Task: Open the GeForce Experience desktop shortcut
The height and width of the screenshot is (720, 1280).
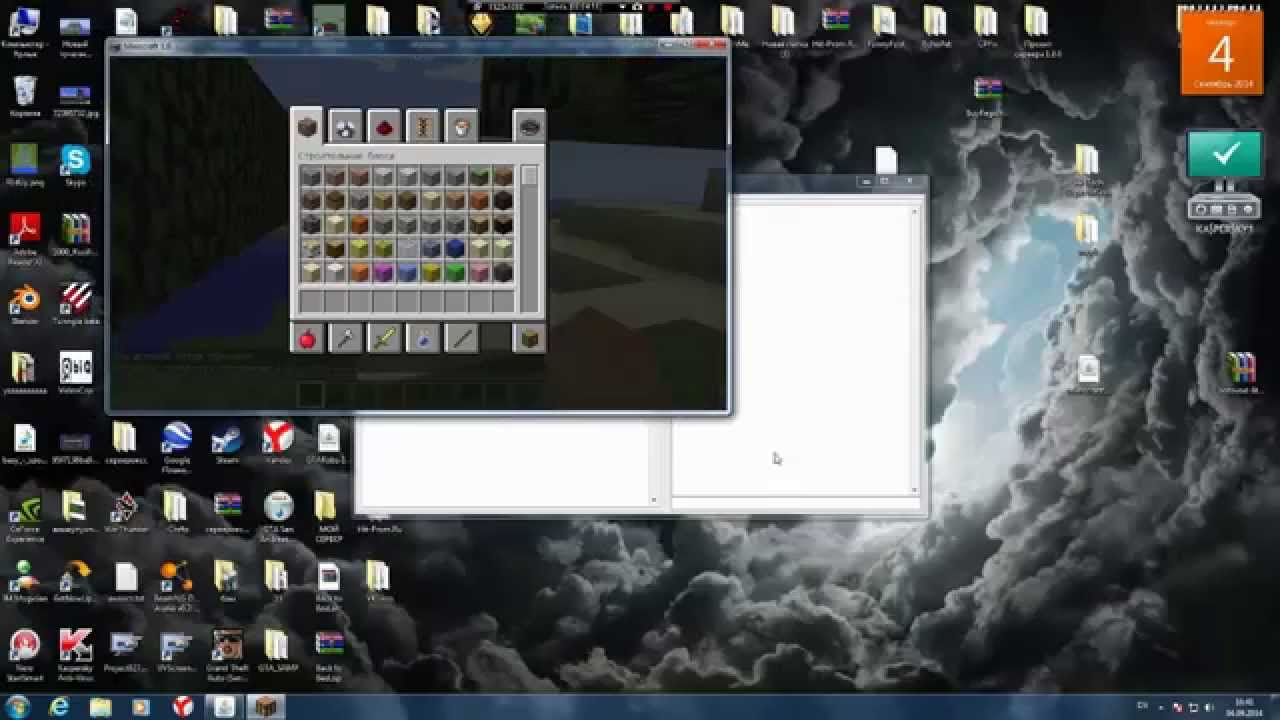Action: click(24, 516)
